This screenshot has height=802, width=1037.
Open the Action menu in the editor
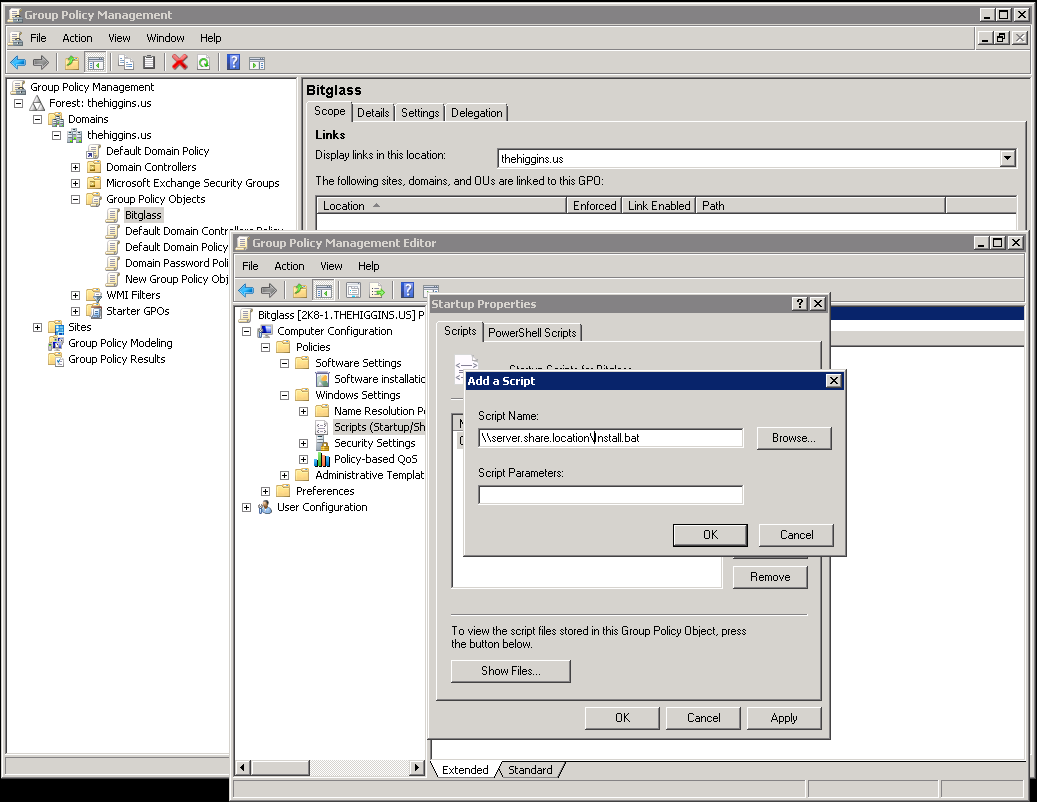click(x=289, y=266)
